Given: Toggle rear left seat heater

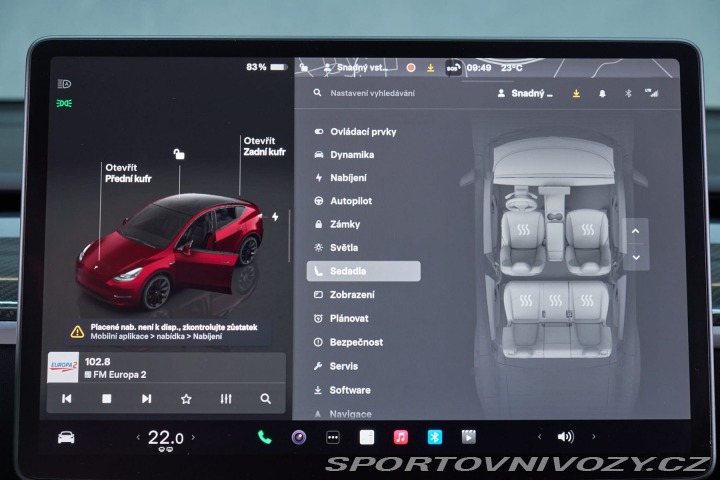Looking at the screenshot, I should coord(526,300).
